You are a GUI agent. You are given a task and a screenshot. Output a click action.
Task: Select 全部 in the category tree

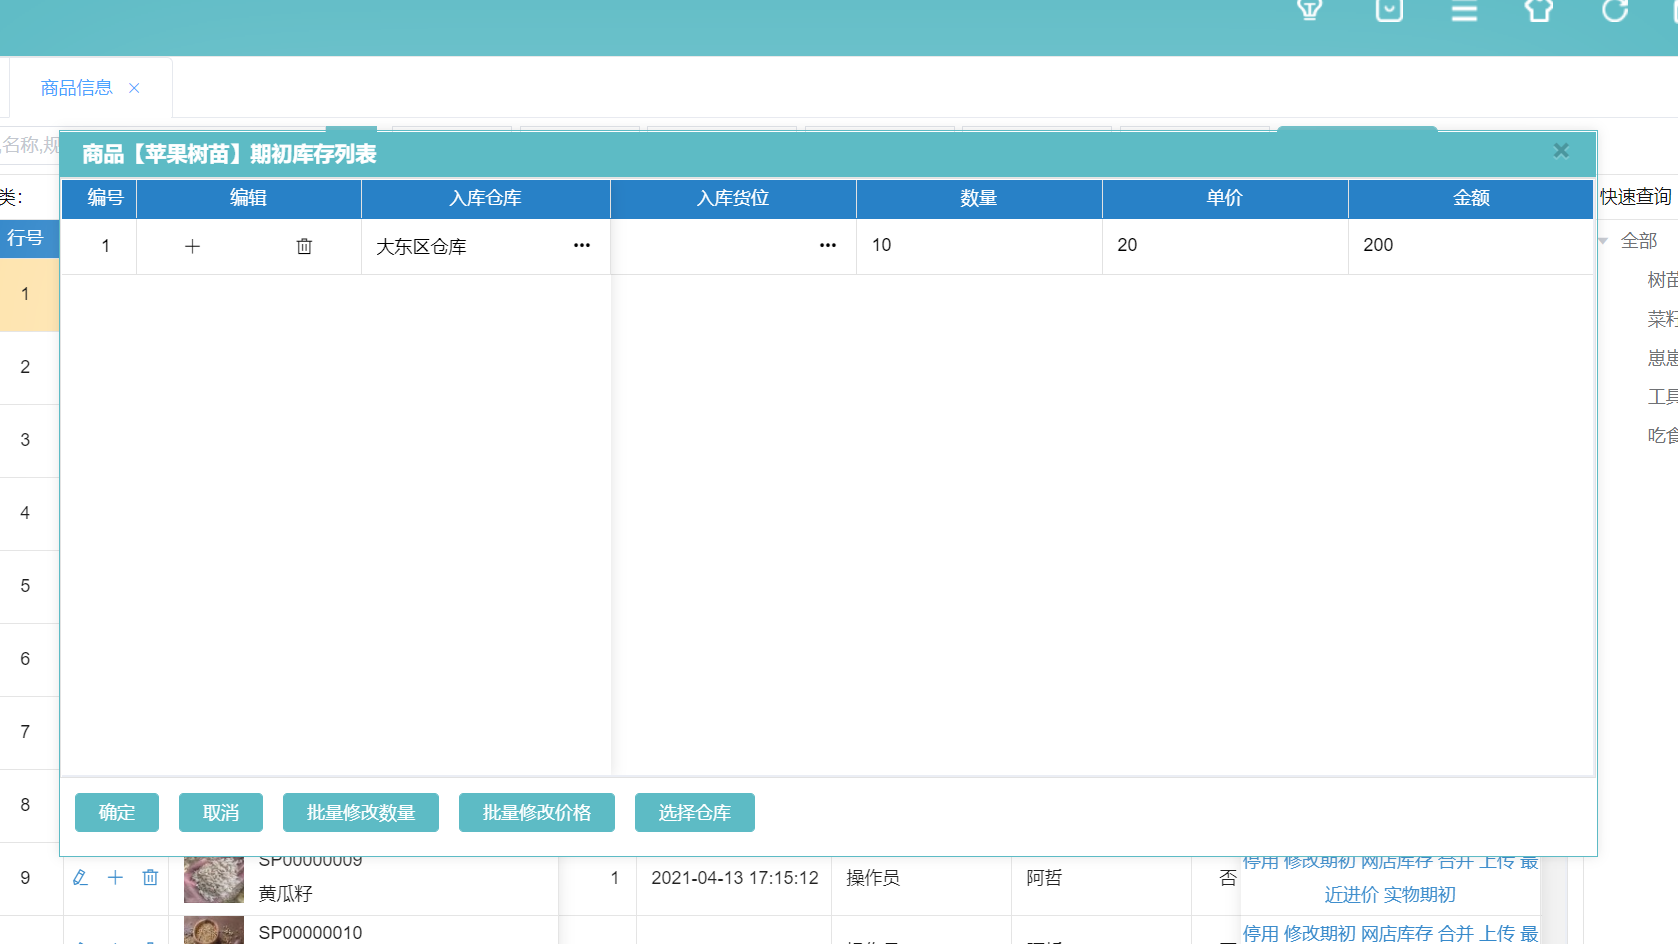click(x=1639, y=241)
